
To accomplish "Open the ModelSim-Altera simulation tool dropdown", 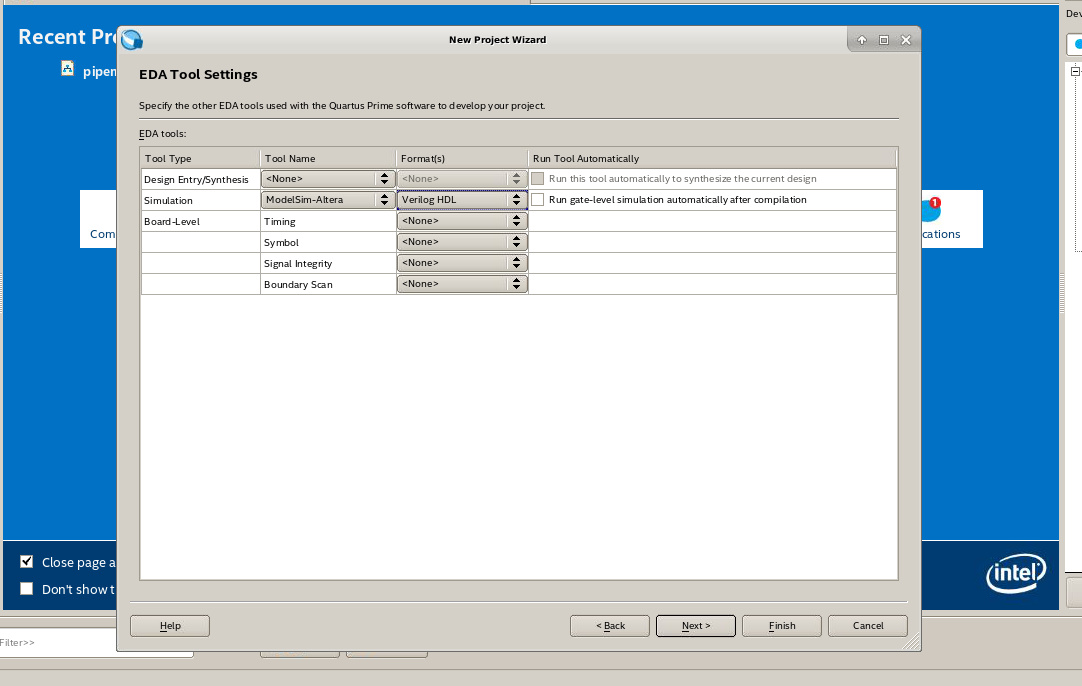I will click(327, 200).
